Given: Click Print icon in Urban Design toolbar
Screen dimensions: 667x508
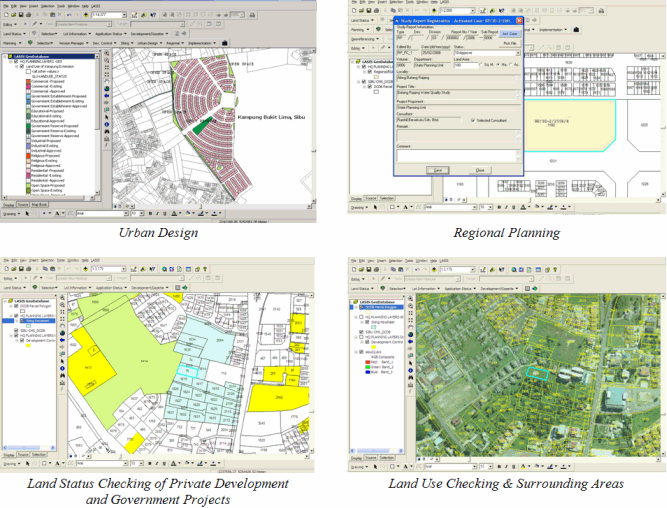Looking at the screenshot, I should (30, 16).
